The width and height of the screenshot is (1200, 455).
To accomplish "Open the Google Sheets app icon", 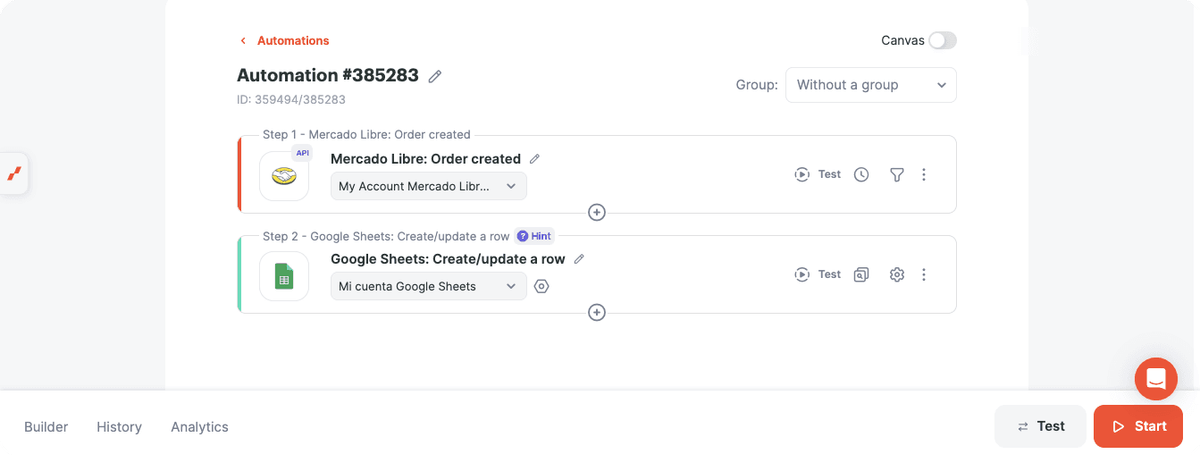I will pos(284,276).
